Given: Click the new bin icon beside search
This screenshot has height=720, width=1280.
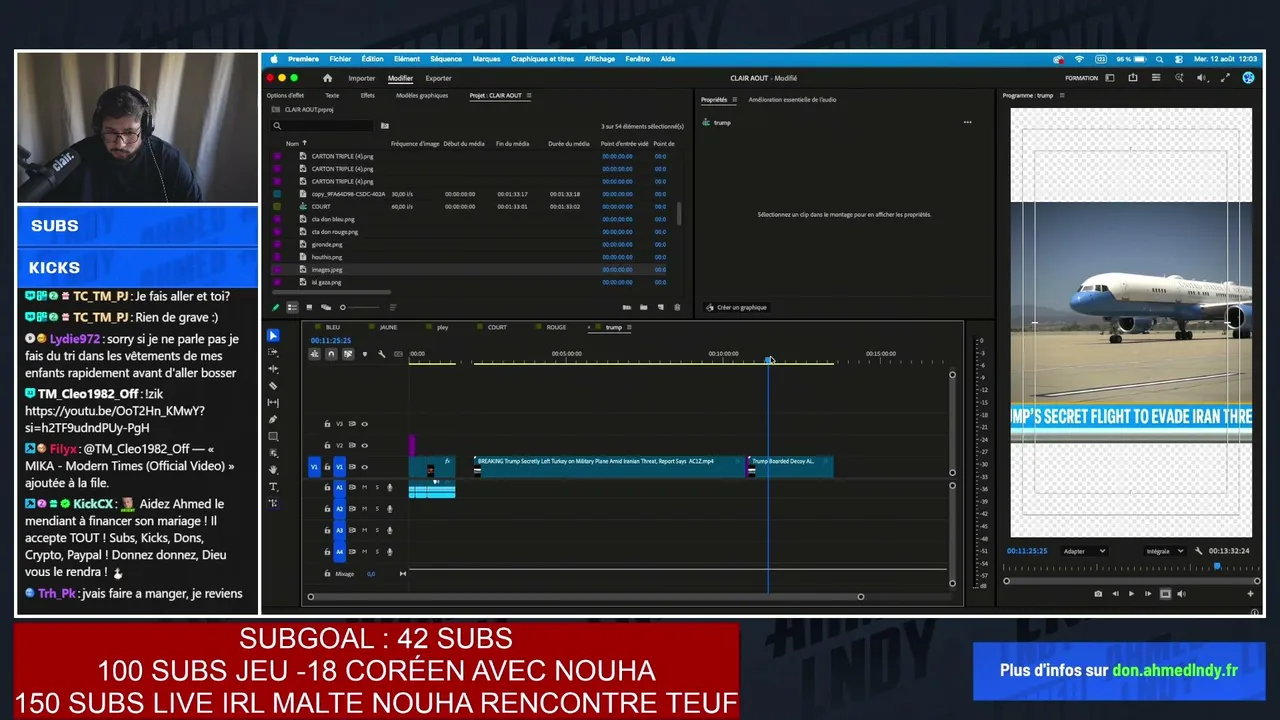Looking at the screenshot, I should click(384, 126).
